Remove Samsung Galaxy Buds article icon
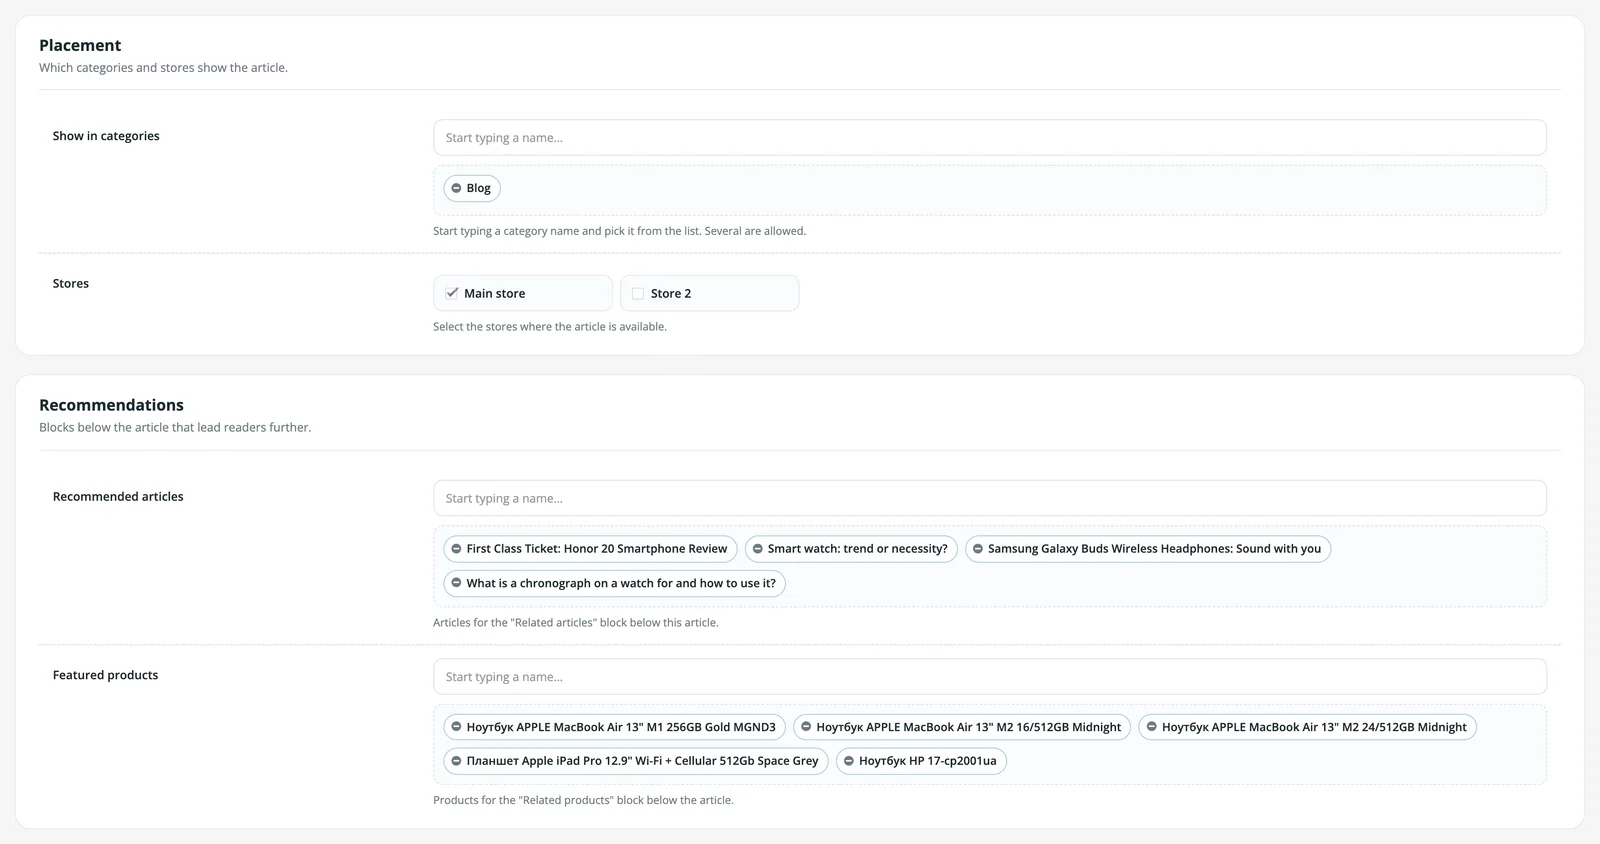Image resolution: width=1600 pixels, height=844 pixels. 978,549
